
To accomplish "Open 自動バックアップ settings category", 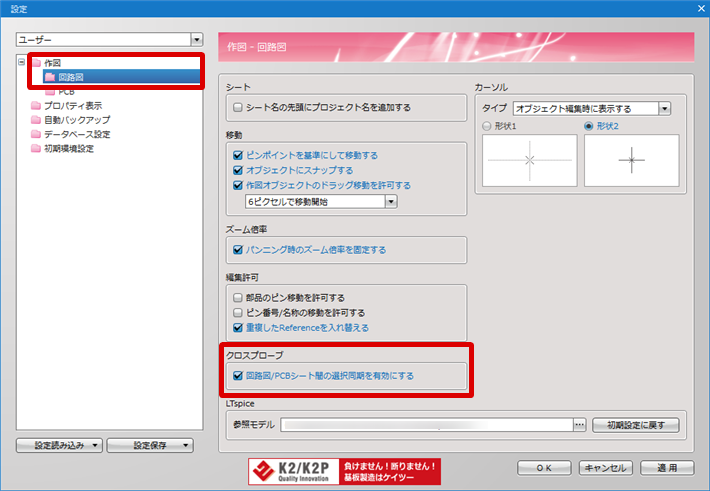I will tap(70, 120).
